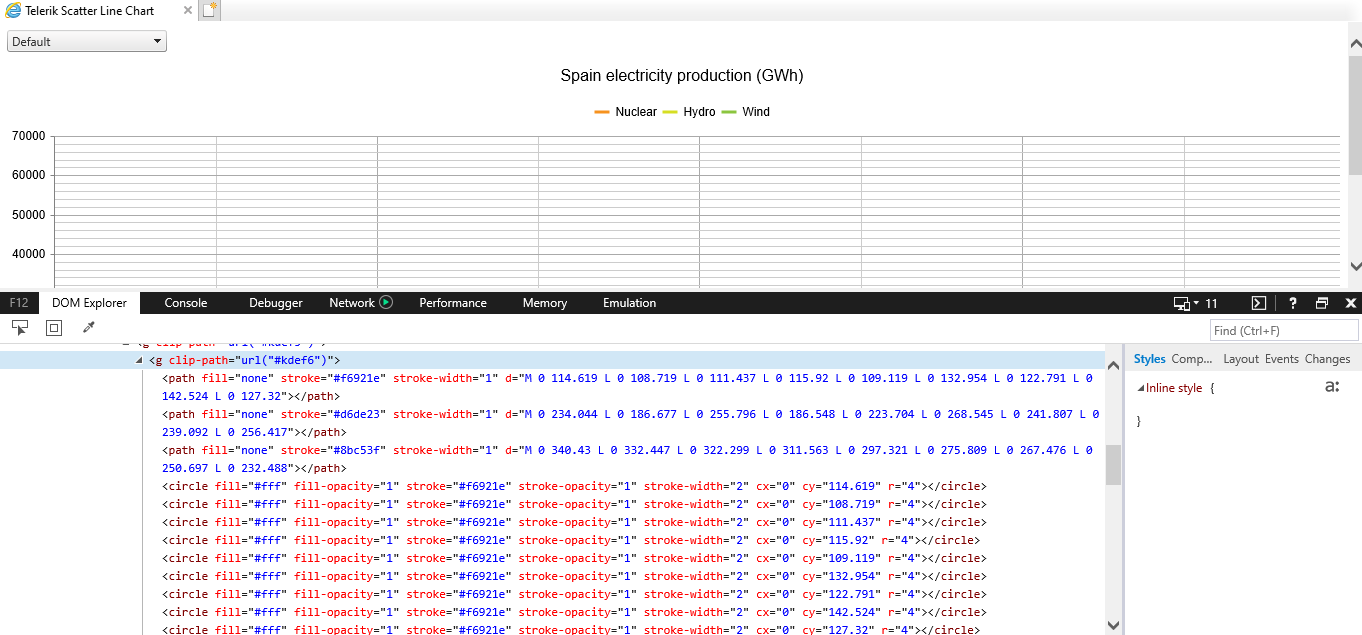Collapse the Inline style rule
The width and height of the screenshot is (1362, 635).
coord(1141,388)
